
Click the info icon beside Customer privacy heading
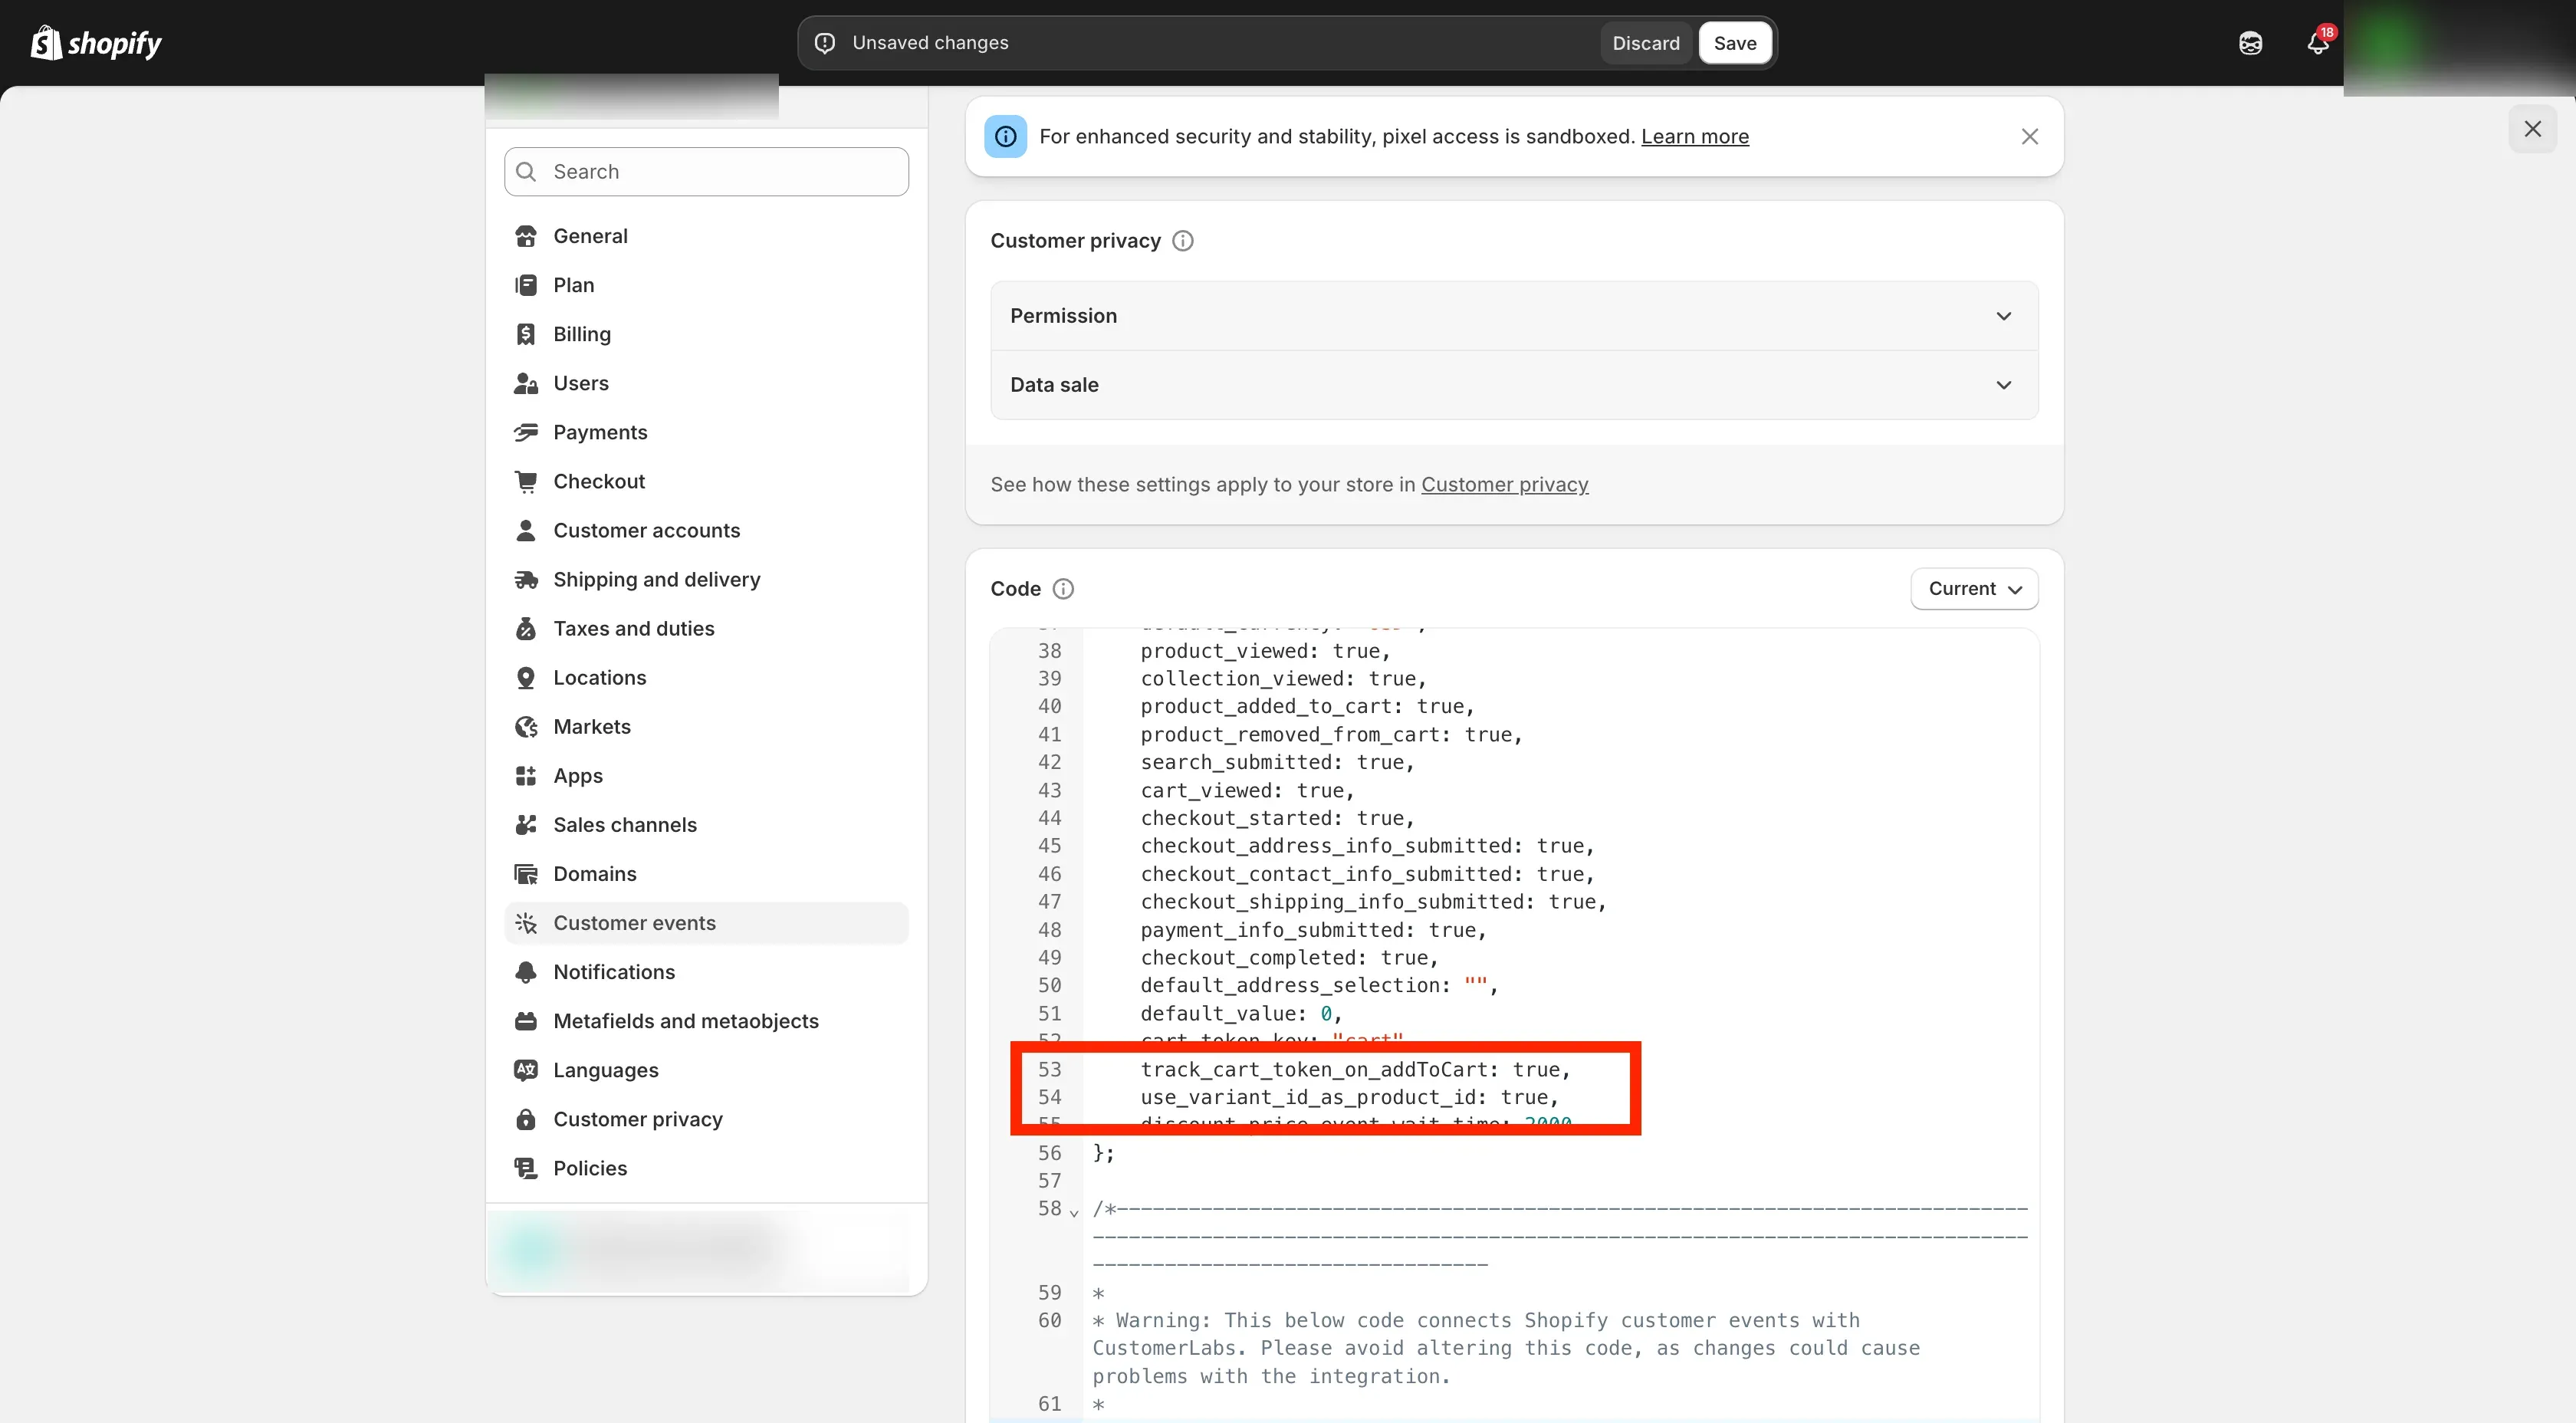[x=1183, y=240]
